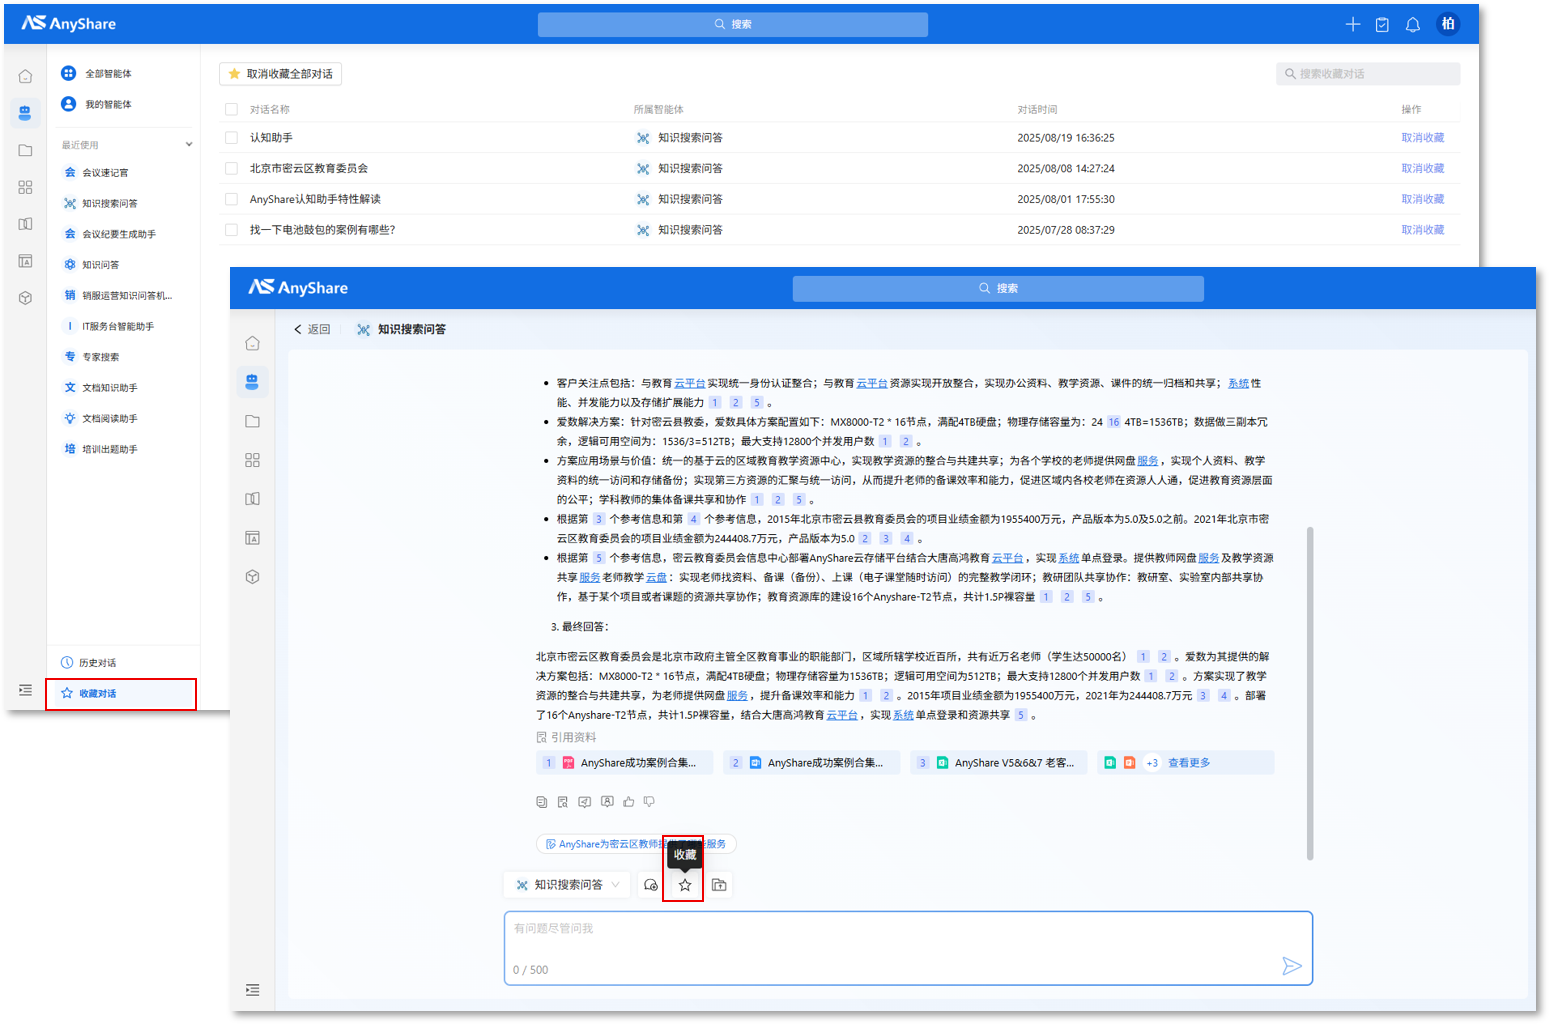Click the plus icon in the back window header
Image resolution: width=1549 pixels, height=1024 pixels.
point(1352,24)
